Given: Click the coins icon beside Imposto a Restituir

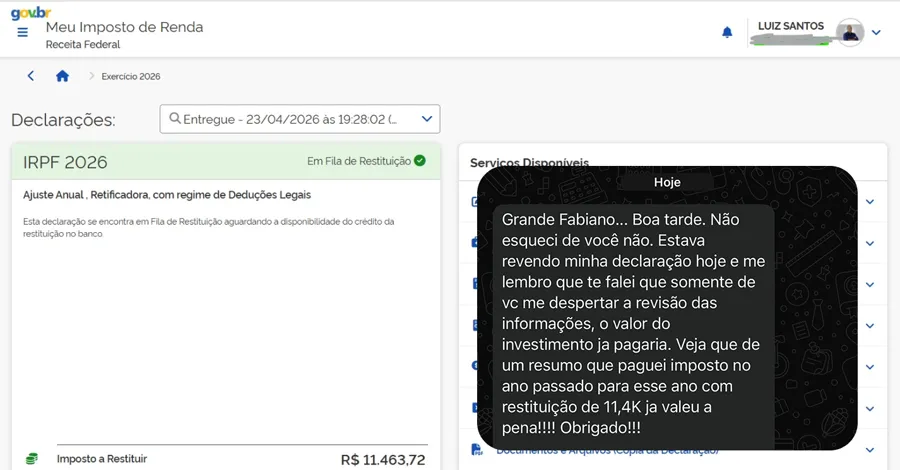Looking at the screenshot, I should (x=32, y=459).
